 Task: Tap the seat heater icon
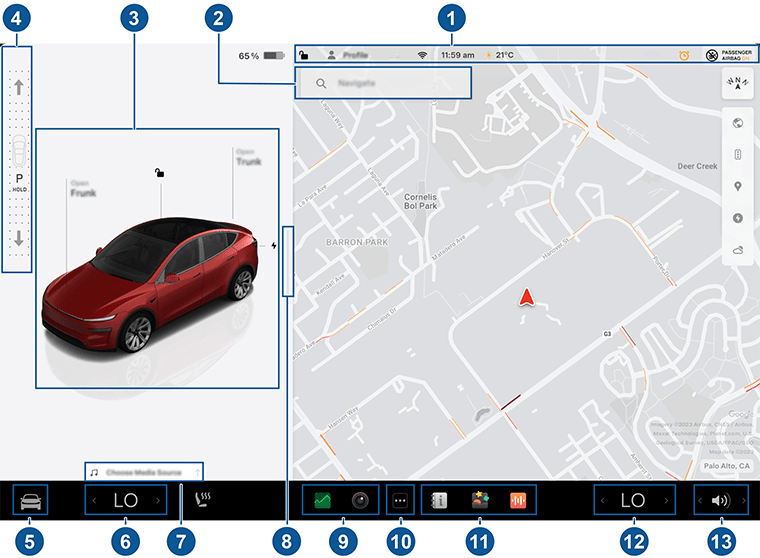(204, 499)
